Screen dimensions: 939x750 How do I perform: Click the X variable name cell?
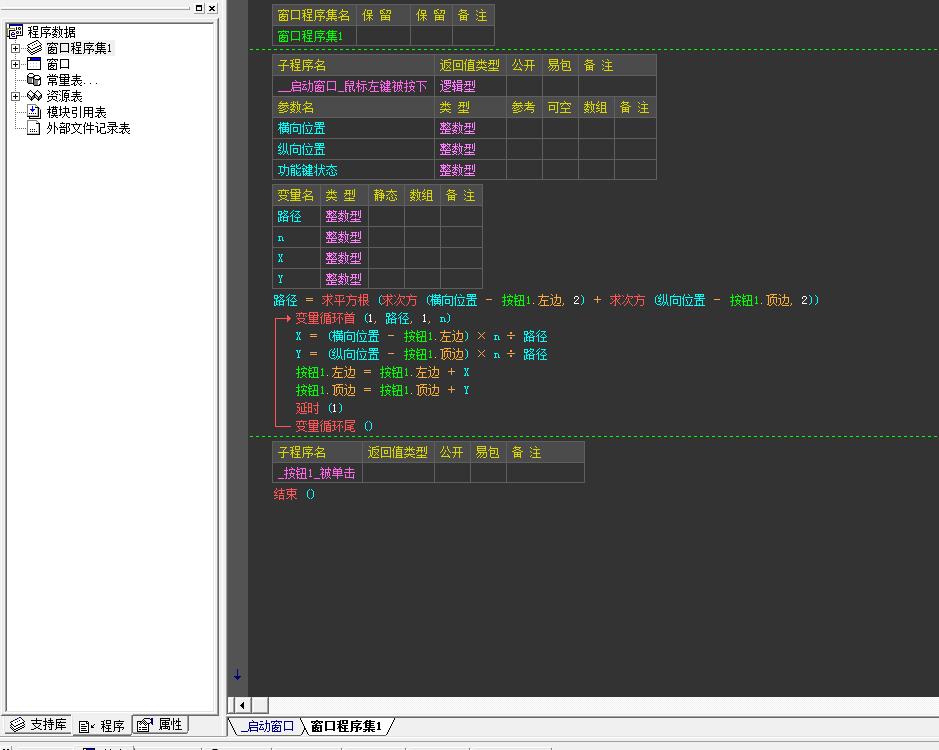coord(296,258)
